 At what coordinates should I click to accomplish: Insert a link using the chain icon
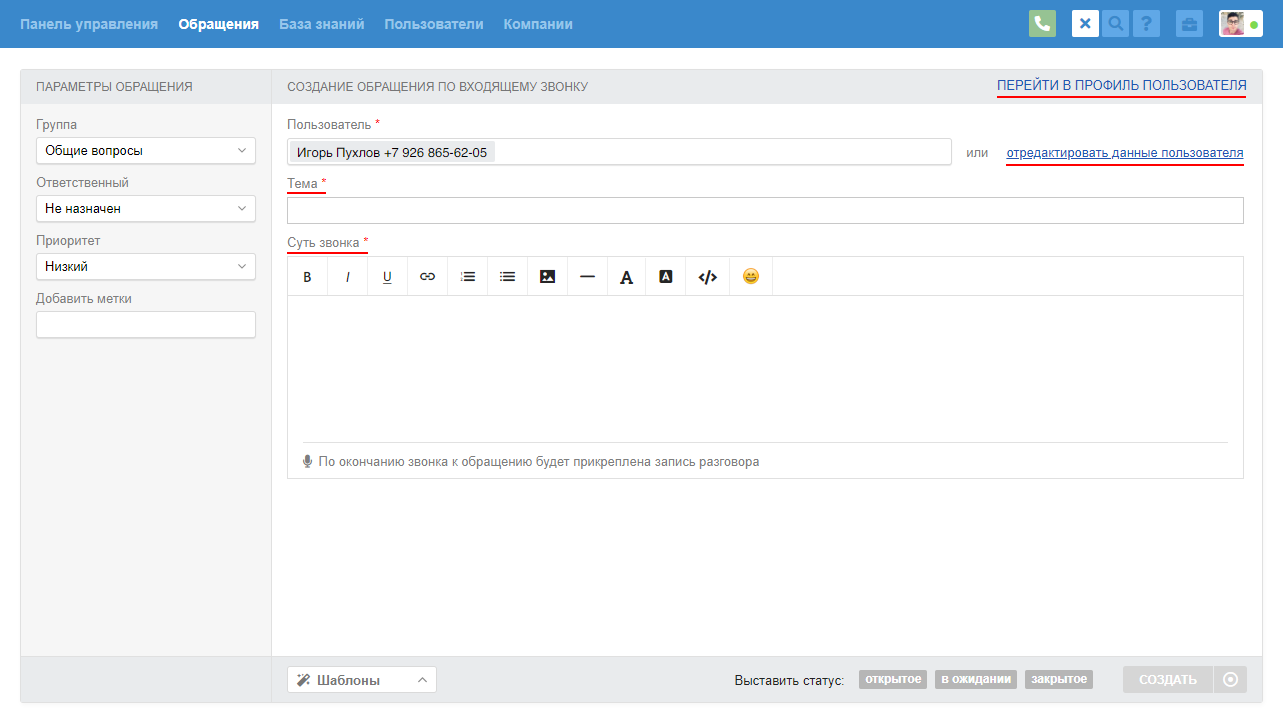[x=427, y=277]
